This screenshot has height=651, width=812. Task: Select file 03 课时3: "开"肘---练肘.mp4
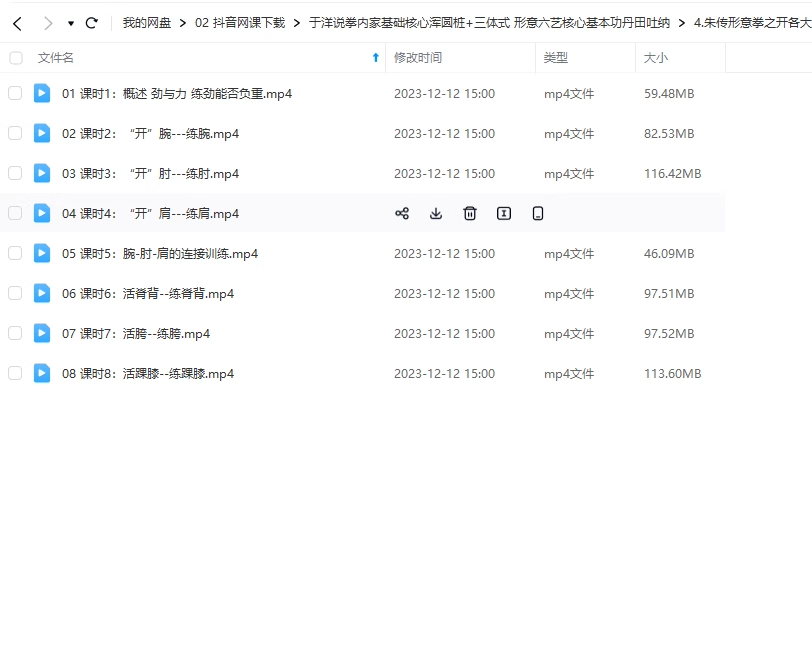point(151,174)
